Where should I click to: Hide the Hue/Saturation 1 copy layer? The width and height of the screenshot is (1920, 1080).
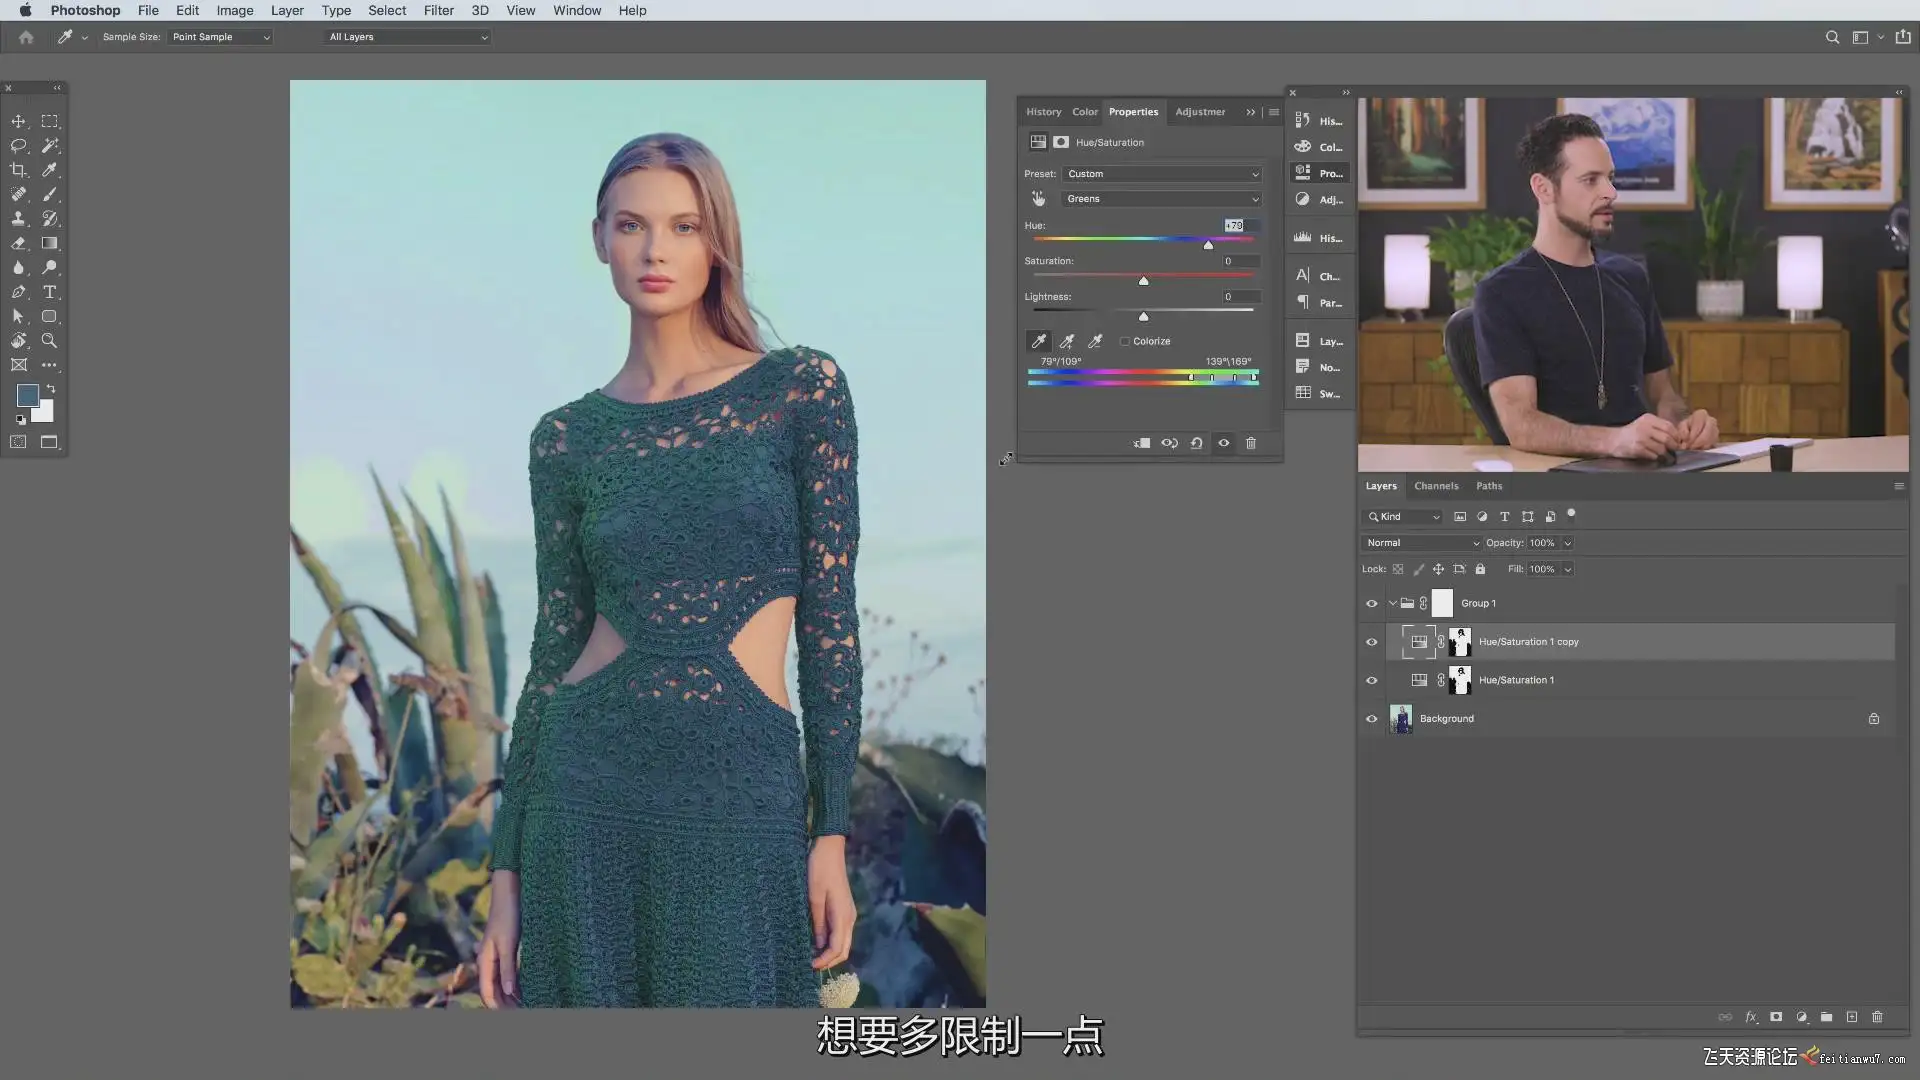tap(1372, 642)
